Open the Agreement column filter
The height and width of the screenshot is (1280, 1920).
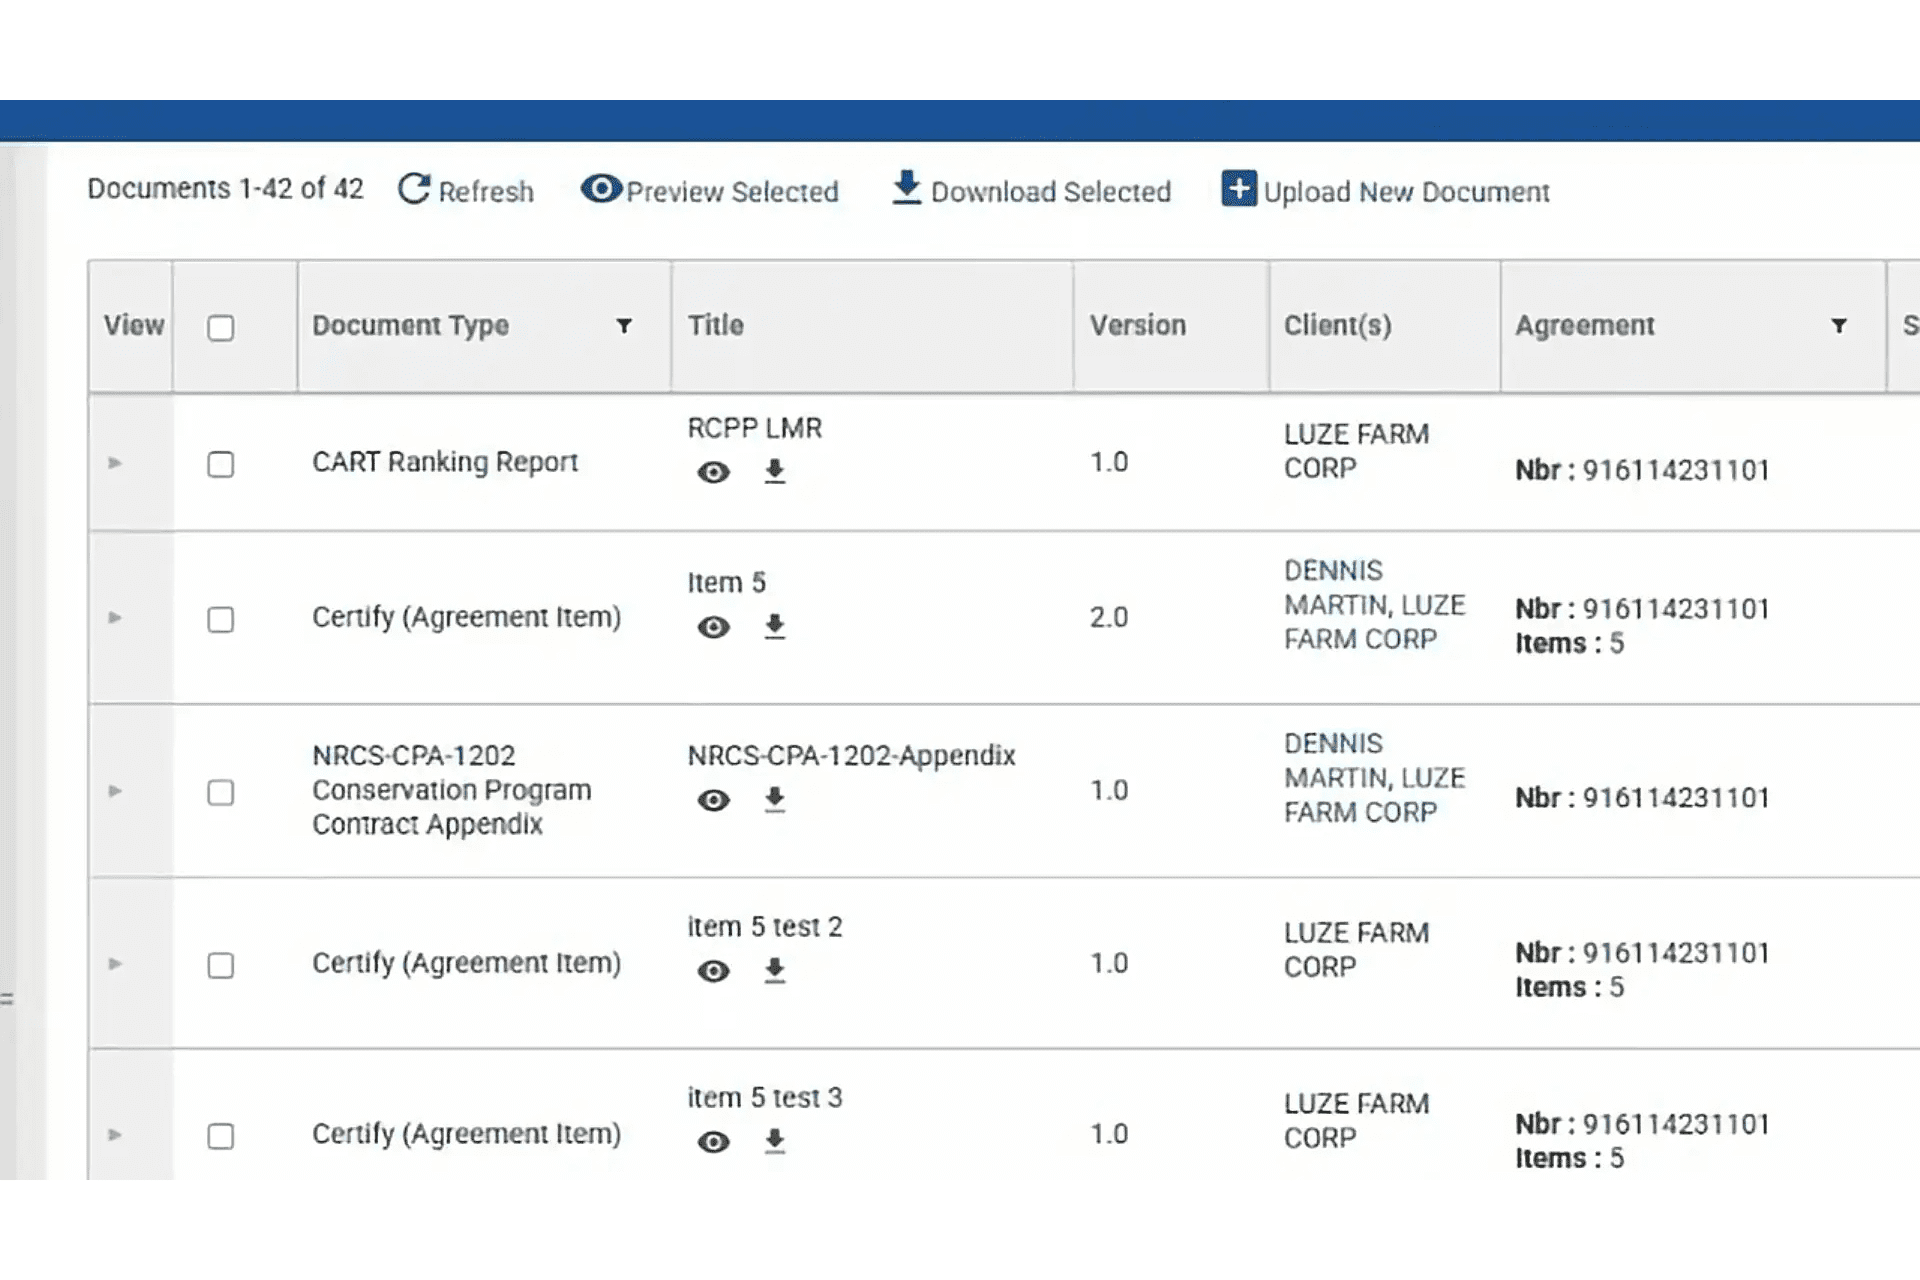click(x=1838, y=326)
